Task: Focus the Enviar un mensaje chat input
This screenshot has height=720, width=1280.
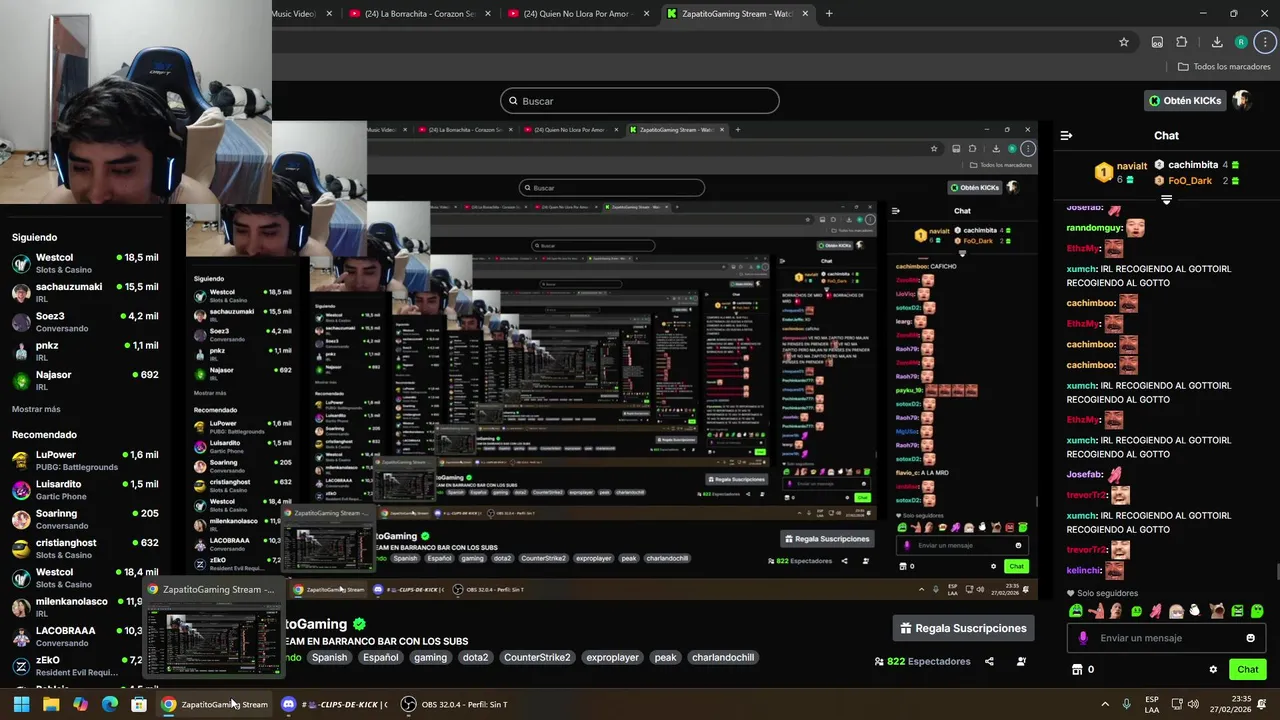Action: tap(1166, 638)
